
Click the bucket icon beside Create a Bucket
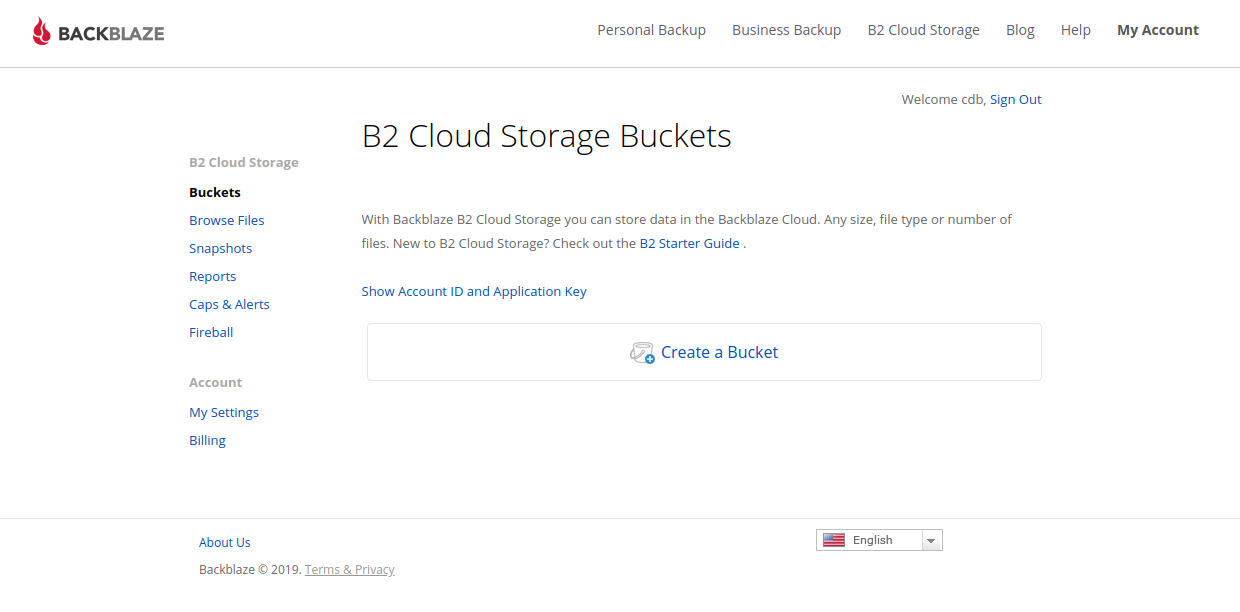[642, 352]
